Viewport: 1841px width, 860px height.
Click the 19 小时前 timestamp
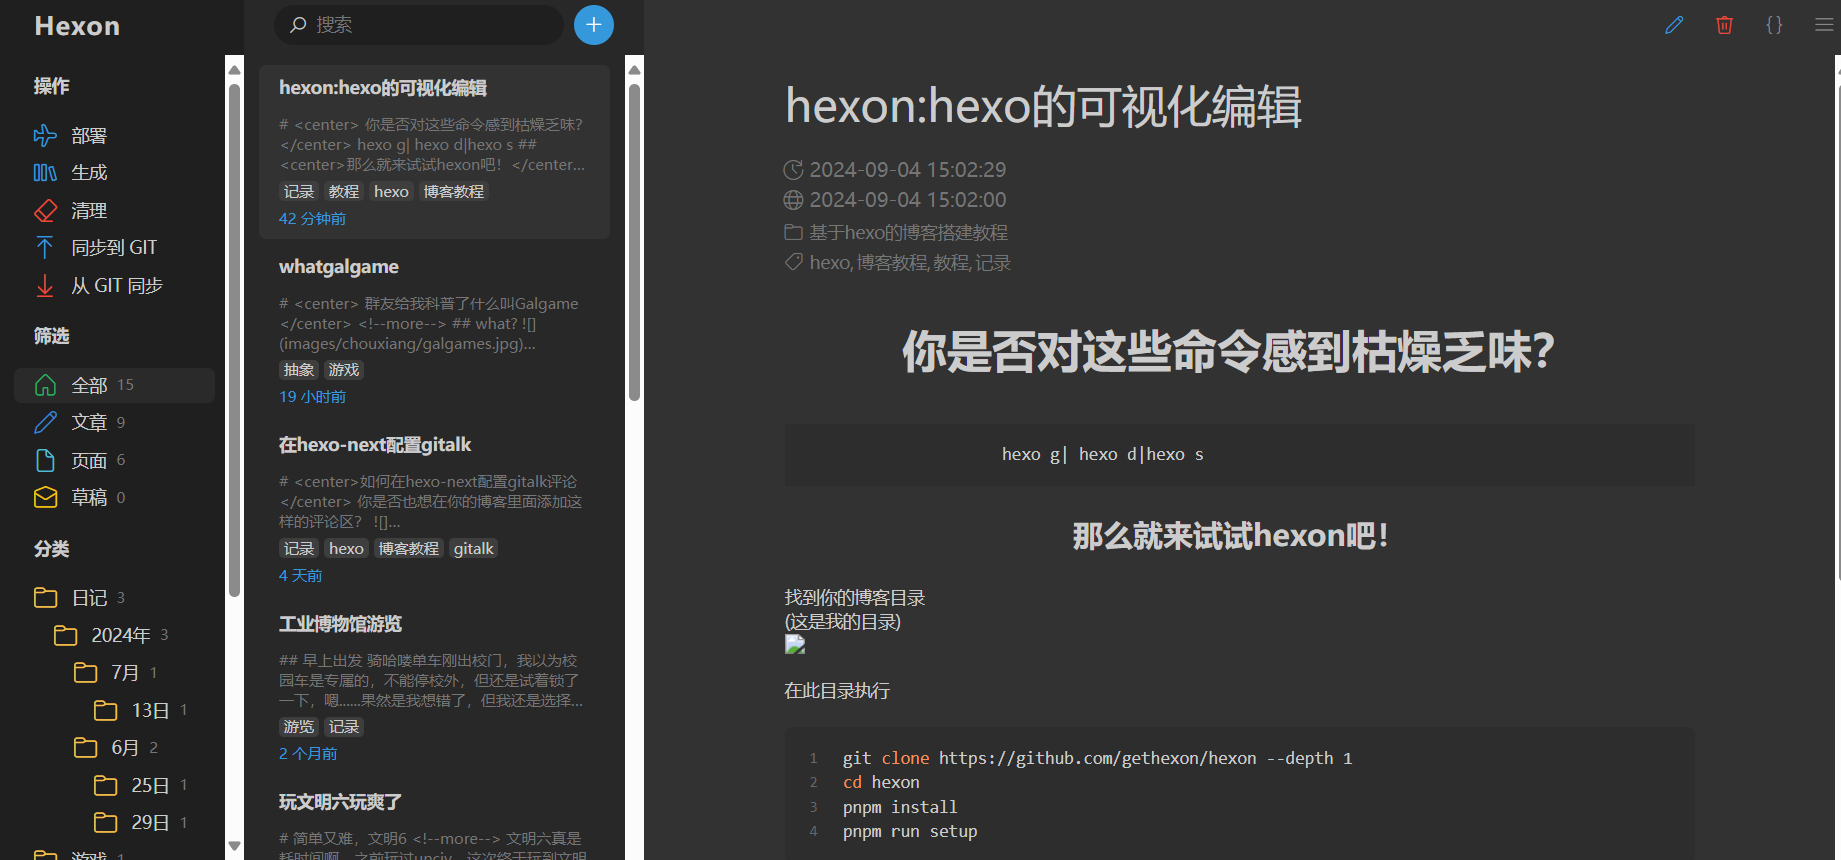pyautogui.click(x=312, y=397)
